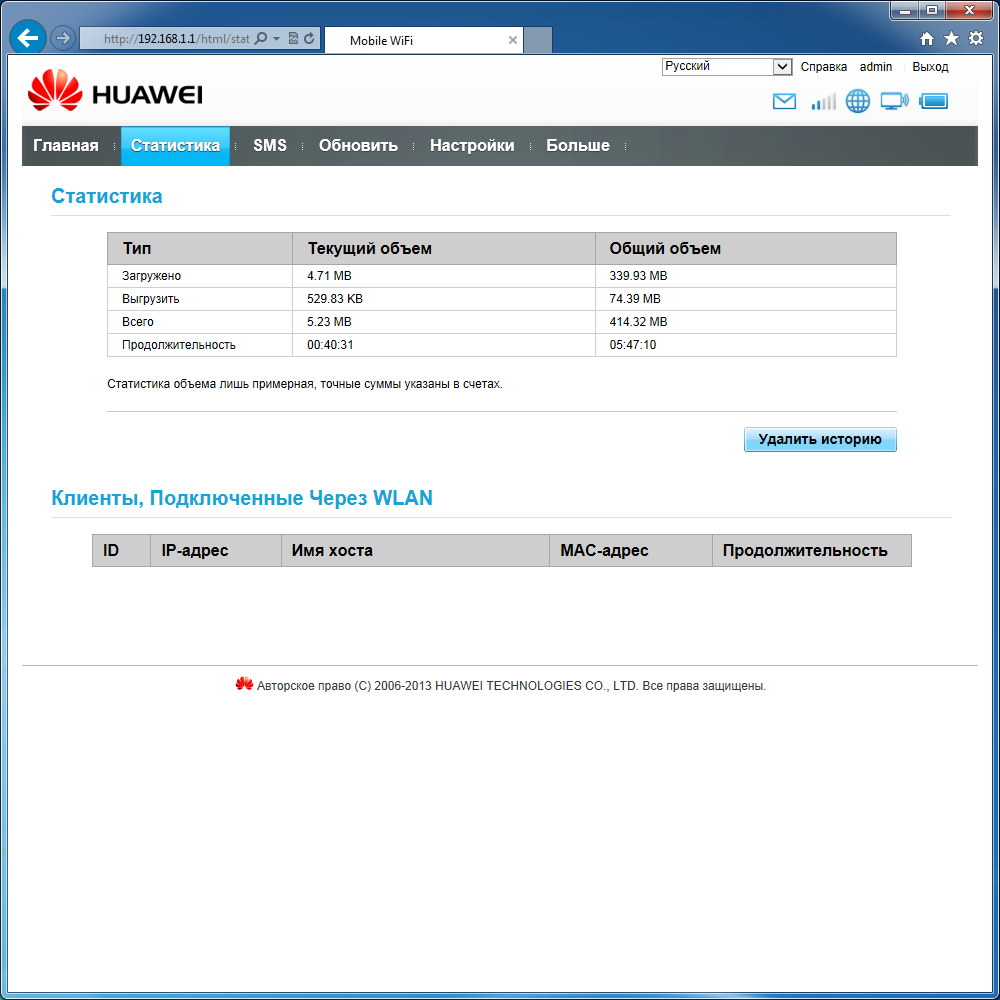Viewport: 1000px width, 1000px height.
Task: Open a new blank browser tab
Action: pos(538,40)
